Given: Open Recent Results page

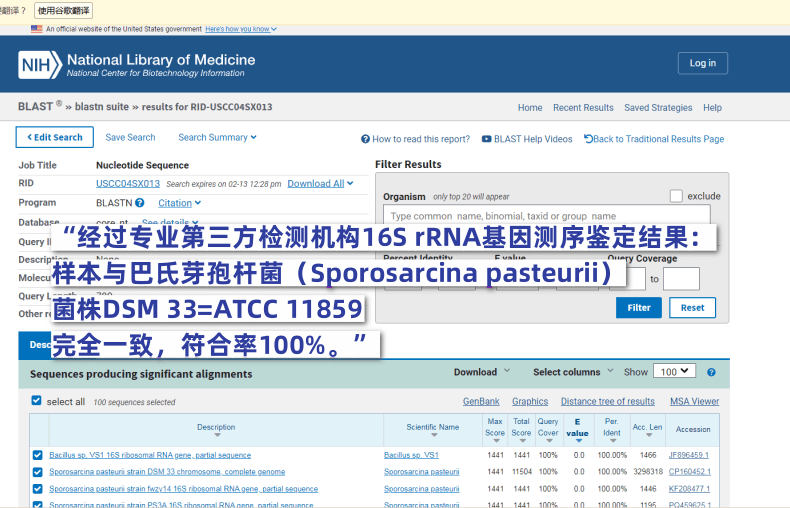Looking at the screenshot, I should click(x=583, y=107).
